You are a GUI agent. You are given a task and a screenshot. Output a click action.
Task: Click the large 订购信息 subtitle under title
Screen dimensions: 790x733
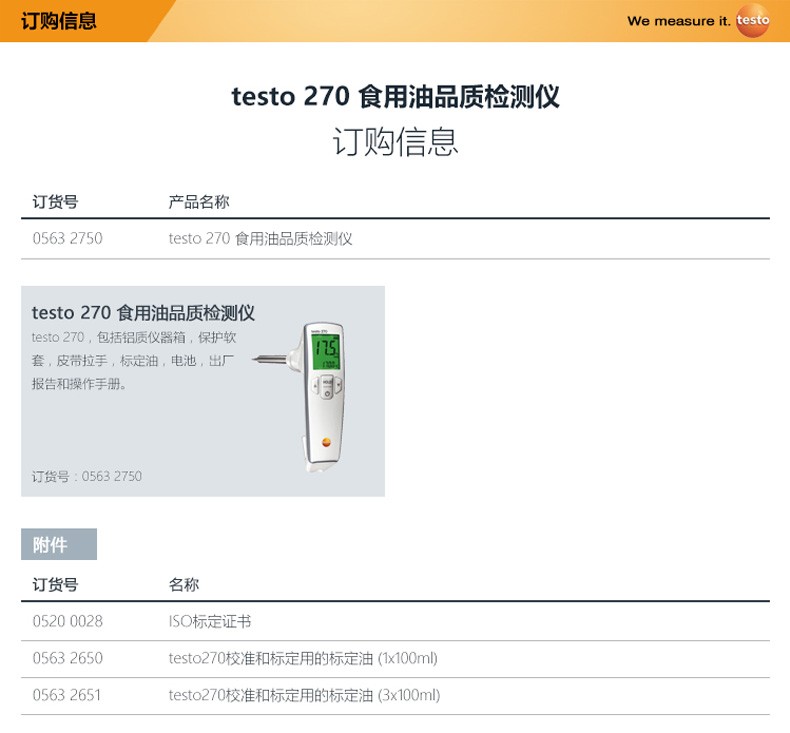coord(395,142)
